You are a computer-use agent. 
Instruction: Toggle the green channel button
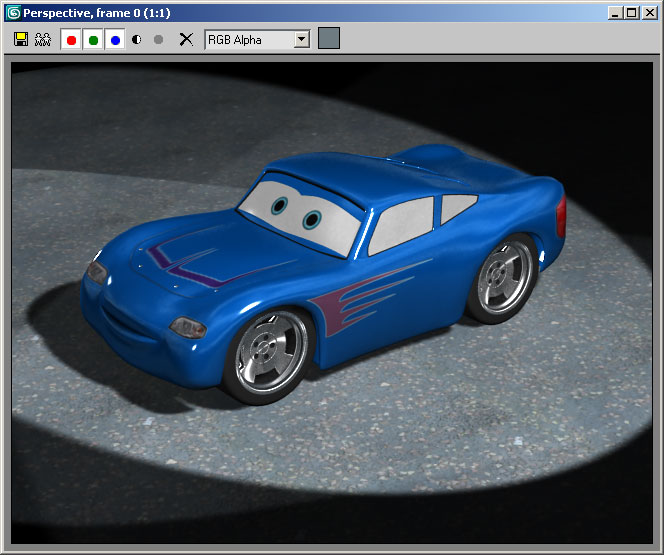click(x=93, y=40)
